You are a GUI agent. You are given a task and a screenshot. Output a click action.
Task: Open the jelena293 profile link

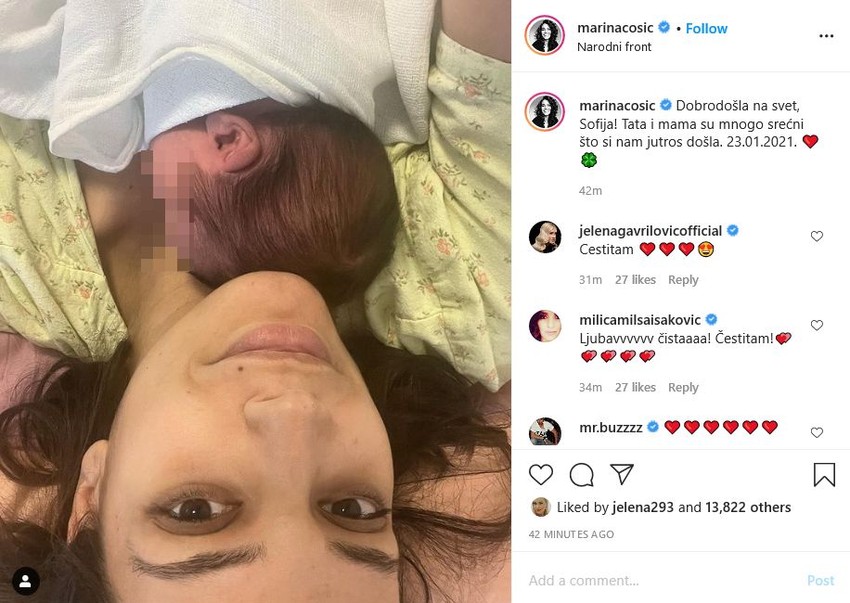(x=643, y=507)
